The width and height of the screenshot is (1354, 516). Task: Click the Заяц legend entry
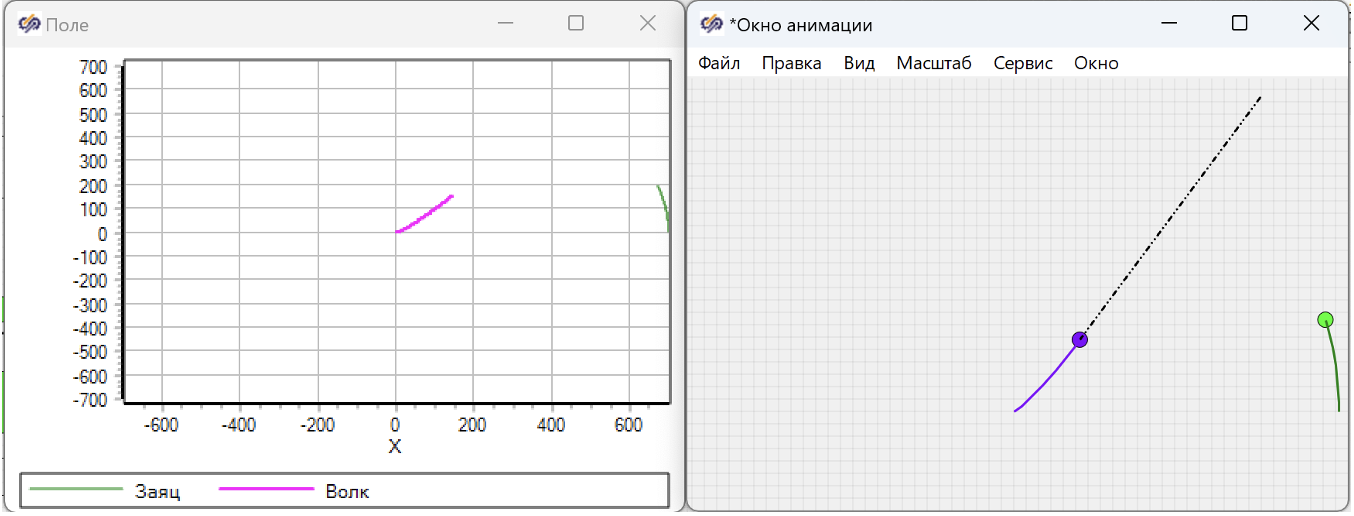pos(105,491)
